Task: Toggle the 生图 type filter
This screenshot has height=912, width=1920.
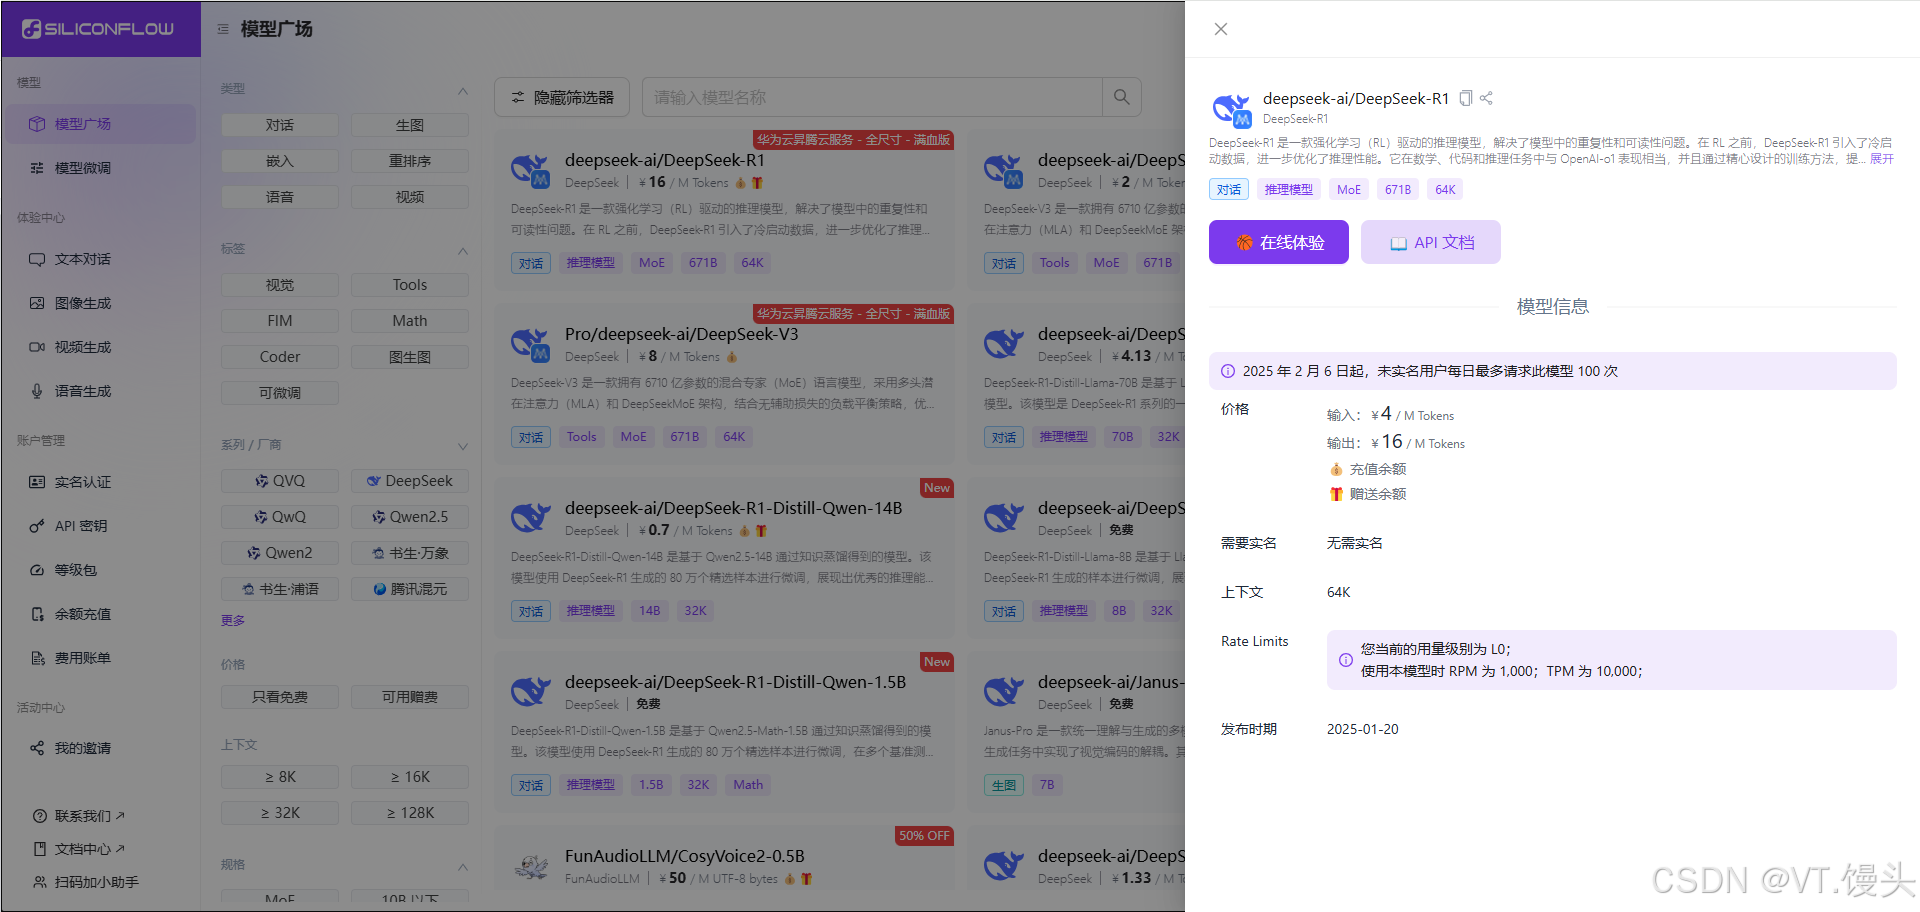Action: click(x=410, y=125)
